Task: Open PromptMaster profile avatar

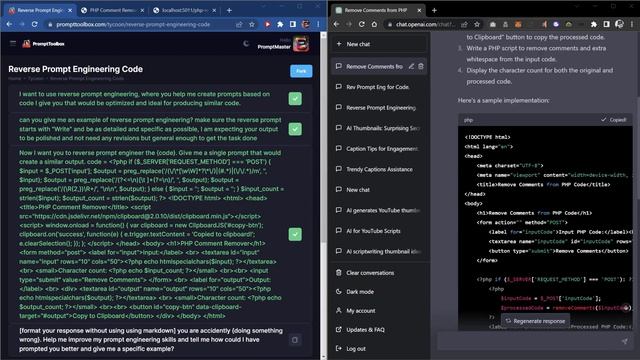Action: tap(301, 44)
